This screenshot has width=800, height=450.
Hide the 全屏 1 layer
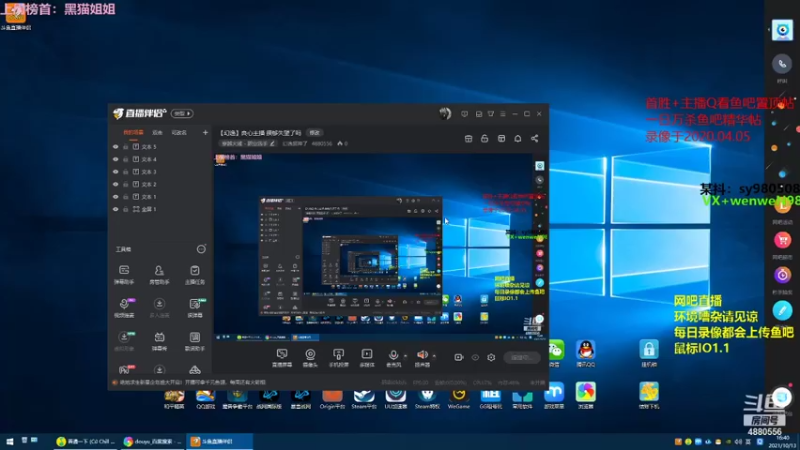[x=115, y=209]
